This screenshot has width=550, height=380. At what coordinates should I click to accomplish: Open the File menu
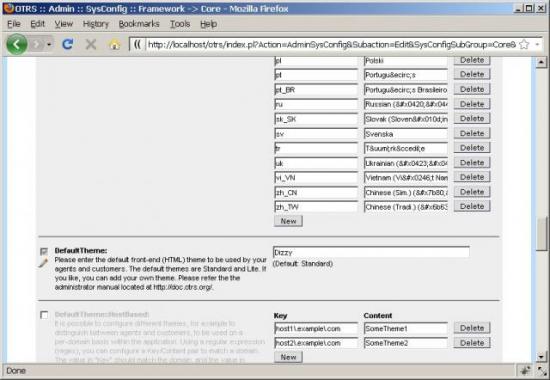14,24
